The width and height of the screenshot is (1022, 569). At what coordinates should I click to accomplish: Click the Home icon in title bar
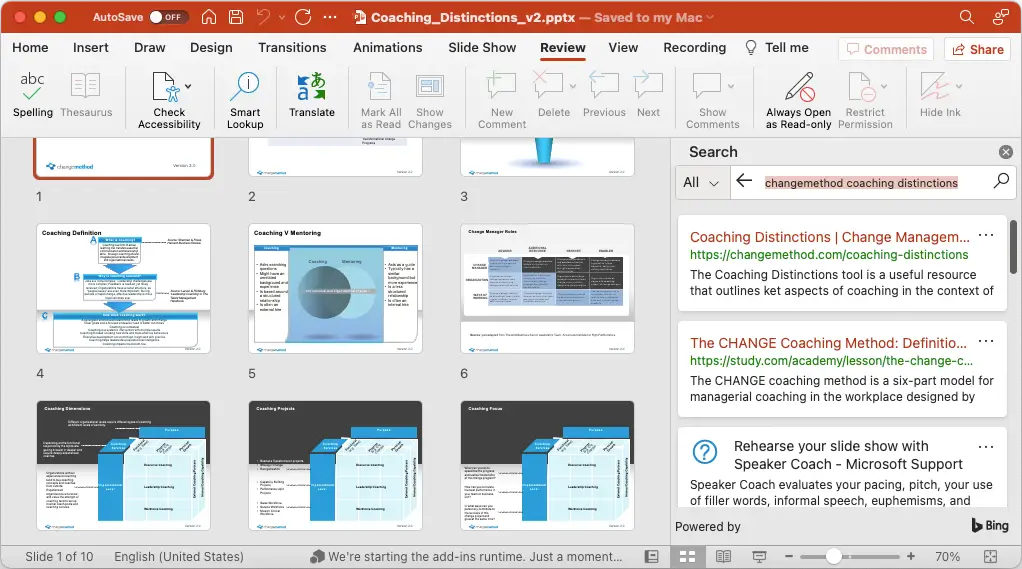(x=209, y=17)
